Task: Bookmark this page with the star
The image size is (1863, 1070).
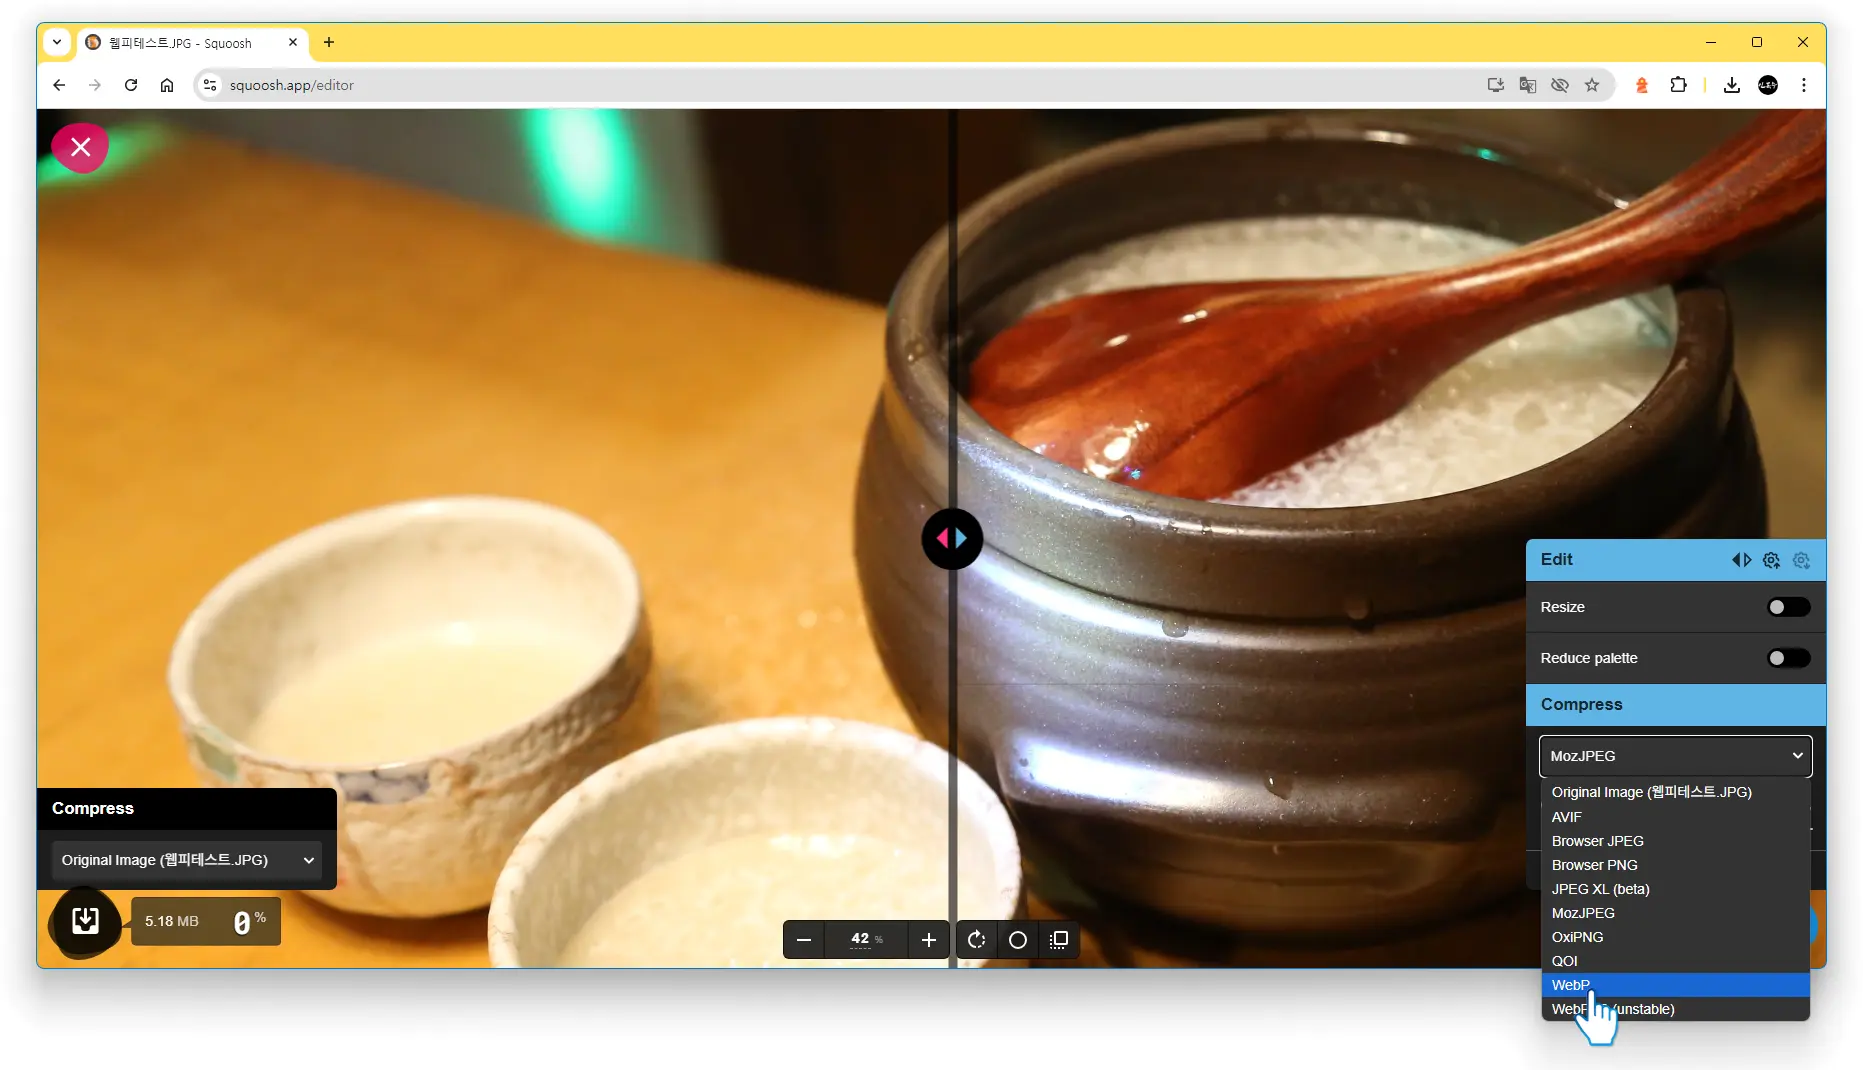Action: tap(1592, 85)
